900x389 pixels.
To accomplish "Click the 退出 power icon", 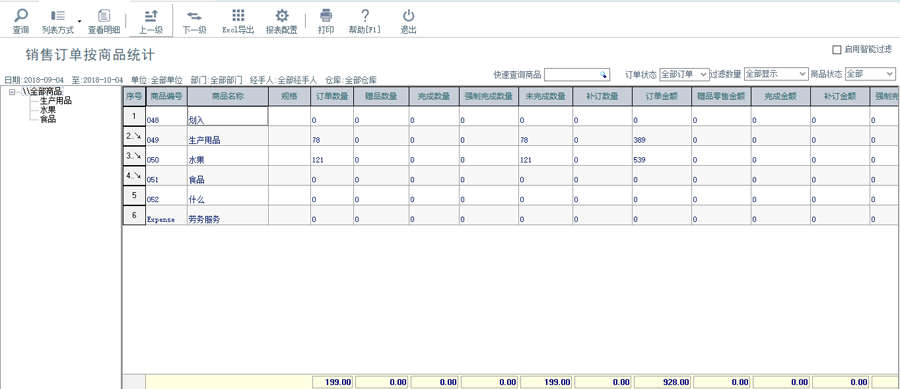I will (408, 15).
